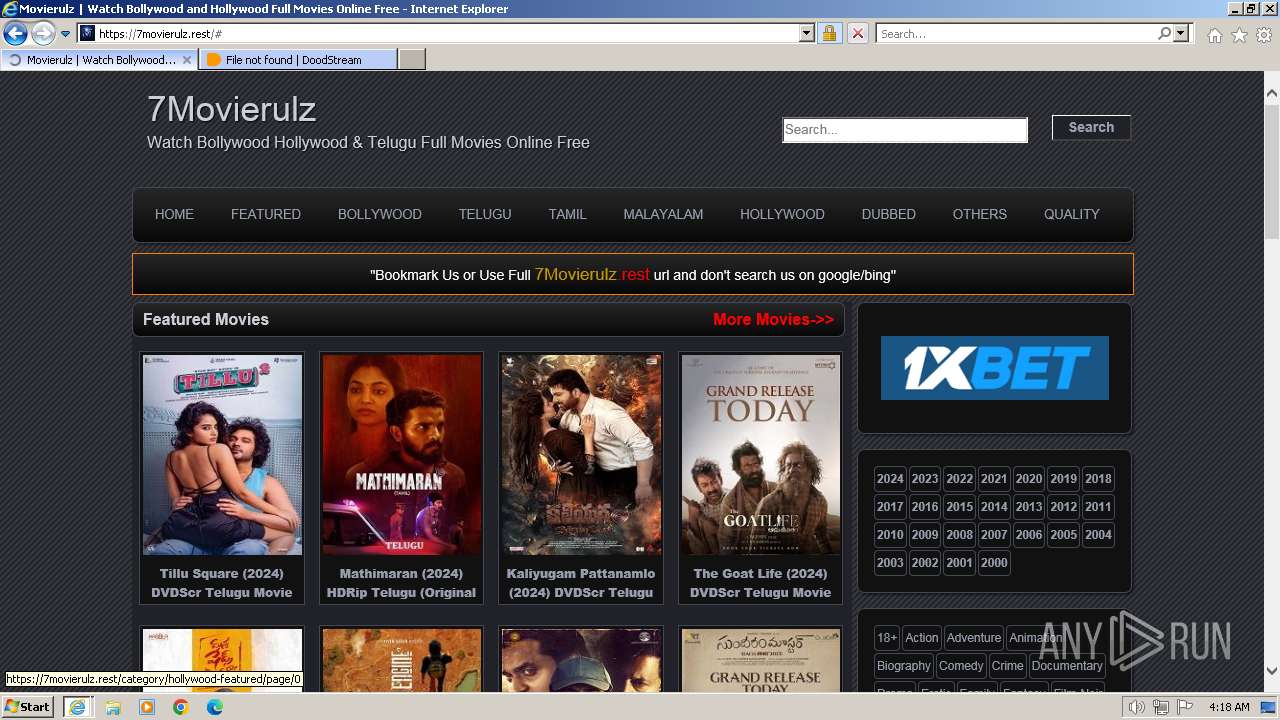Close the Movierulz tab with its X
The image size is (1280, 720).
pos(186,60)
